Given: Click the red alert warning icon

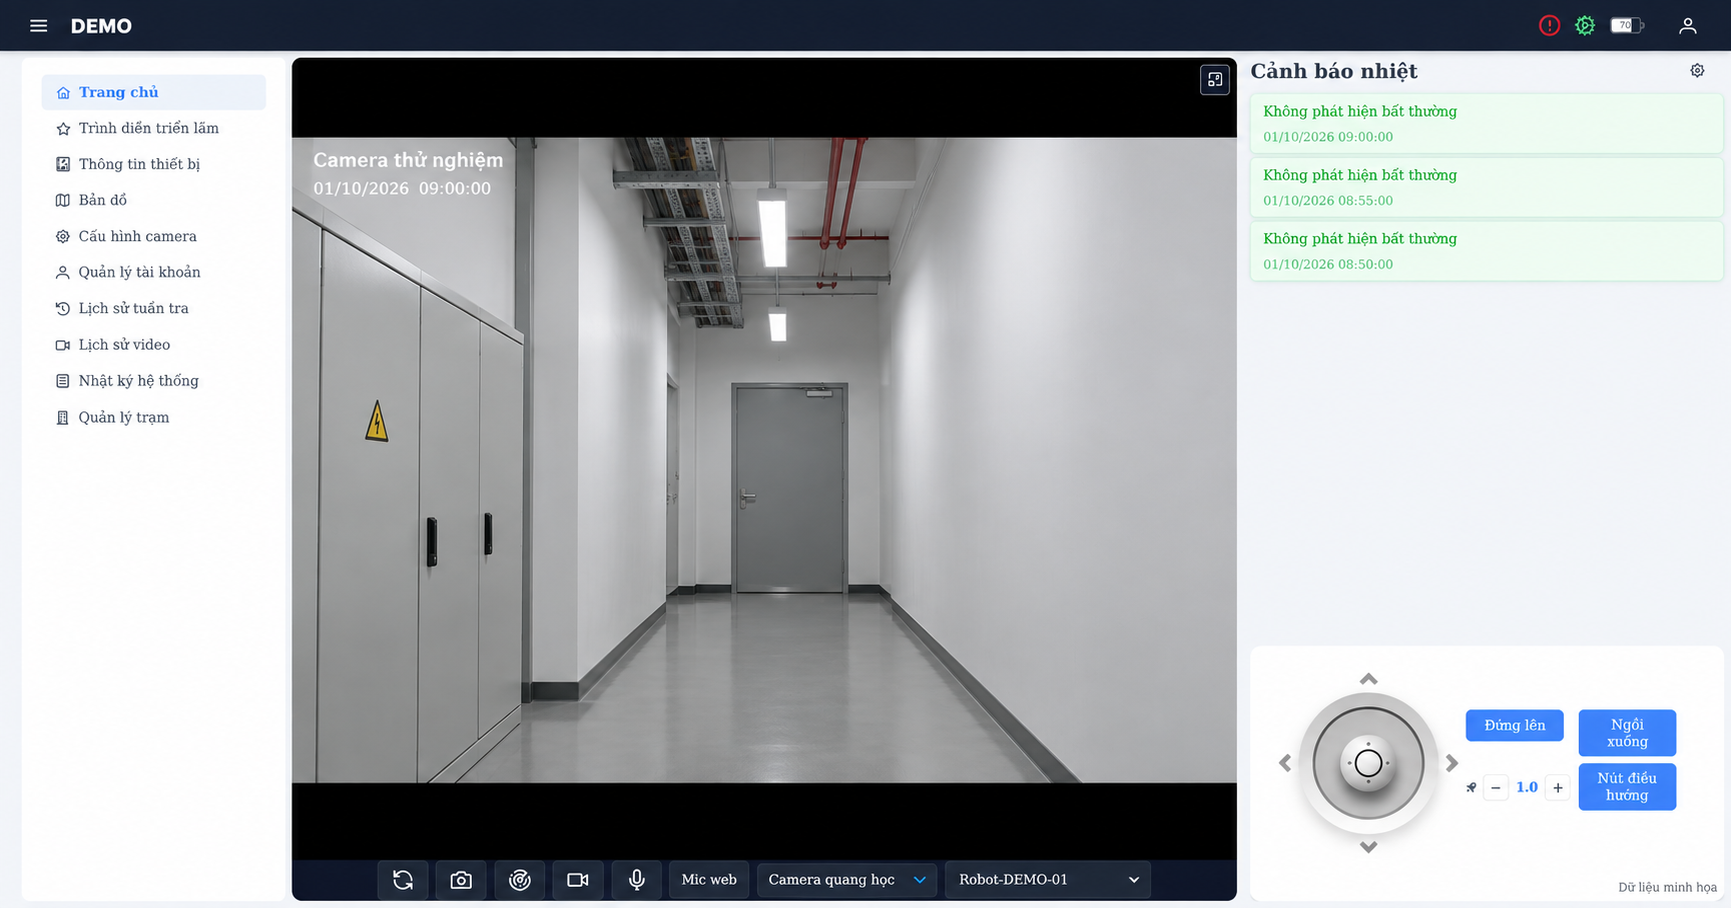Looking at the screenshot, I should pyautogui.click(x=1549, y=26).
